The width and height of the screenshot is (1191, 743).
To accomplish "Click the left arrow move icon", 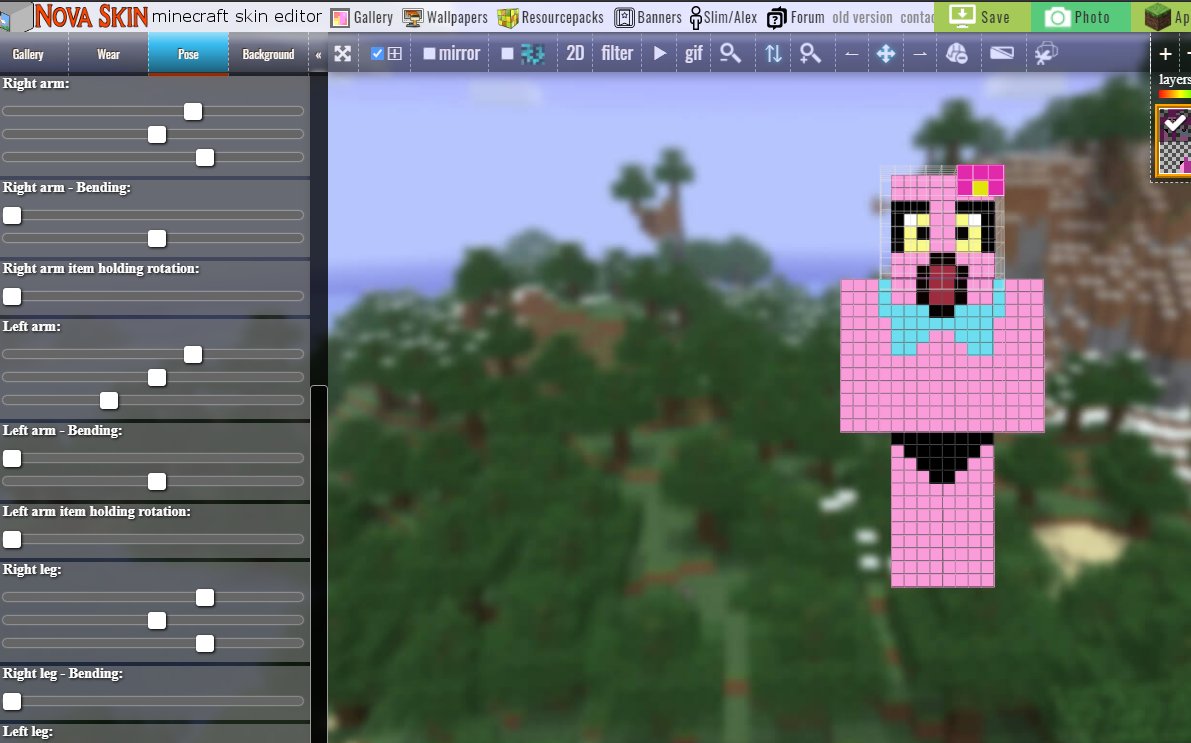I will point(851,54).
